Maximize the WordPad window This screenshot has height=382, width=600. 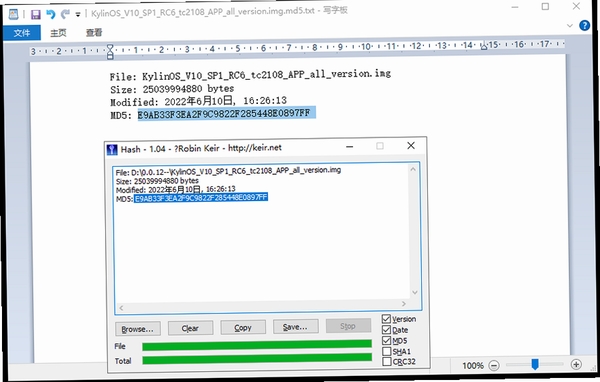(545, 7)
